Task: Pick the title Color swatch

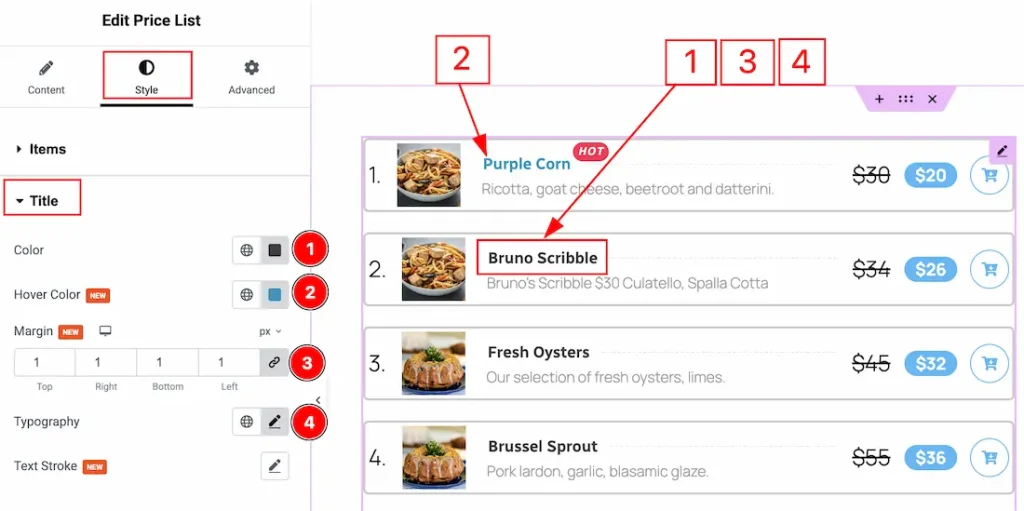Action: (274, 250)
